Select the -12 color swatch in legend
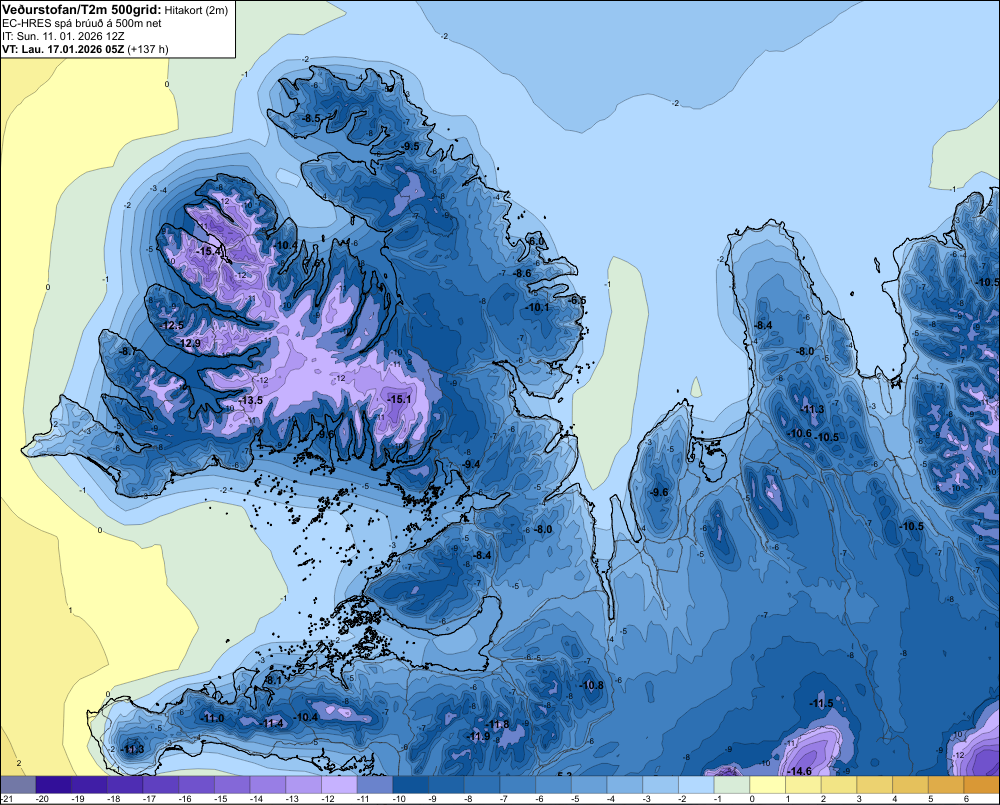 tap(339, 785)
